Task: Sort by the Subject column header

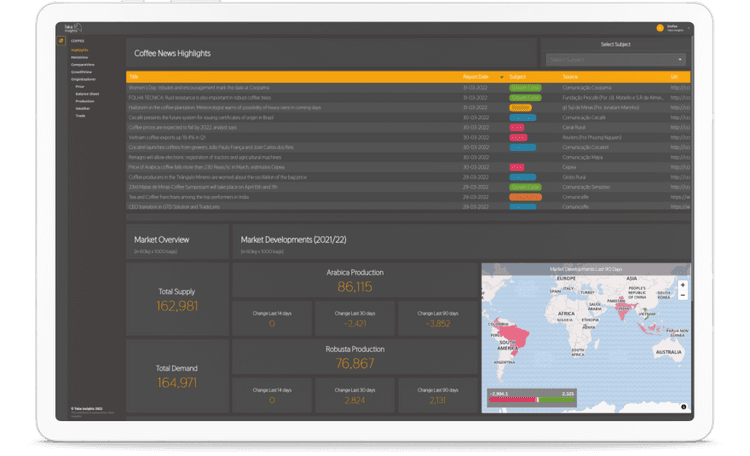Action: click(x=517, y=77)
